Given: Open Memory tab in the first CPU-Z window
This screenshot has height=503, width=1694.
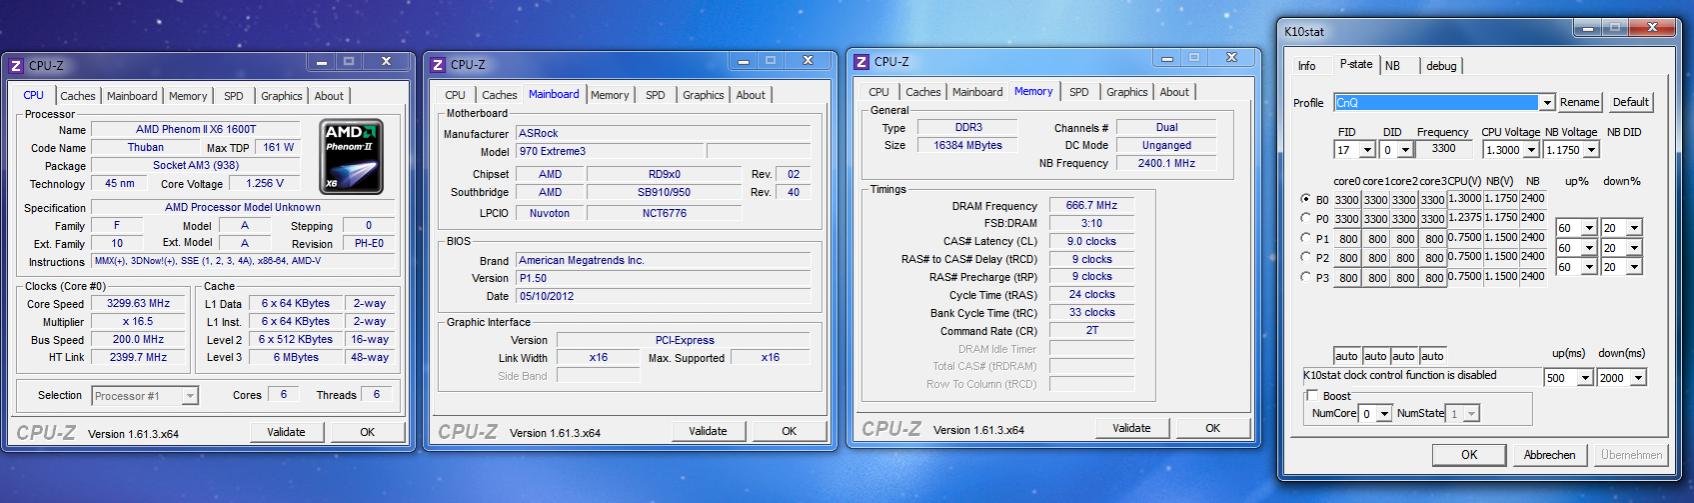Looking at the screenshot, I should click(x=188, y=96).
